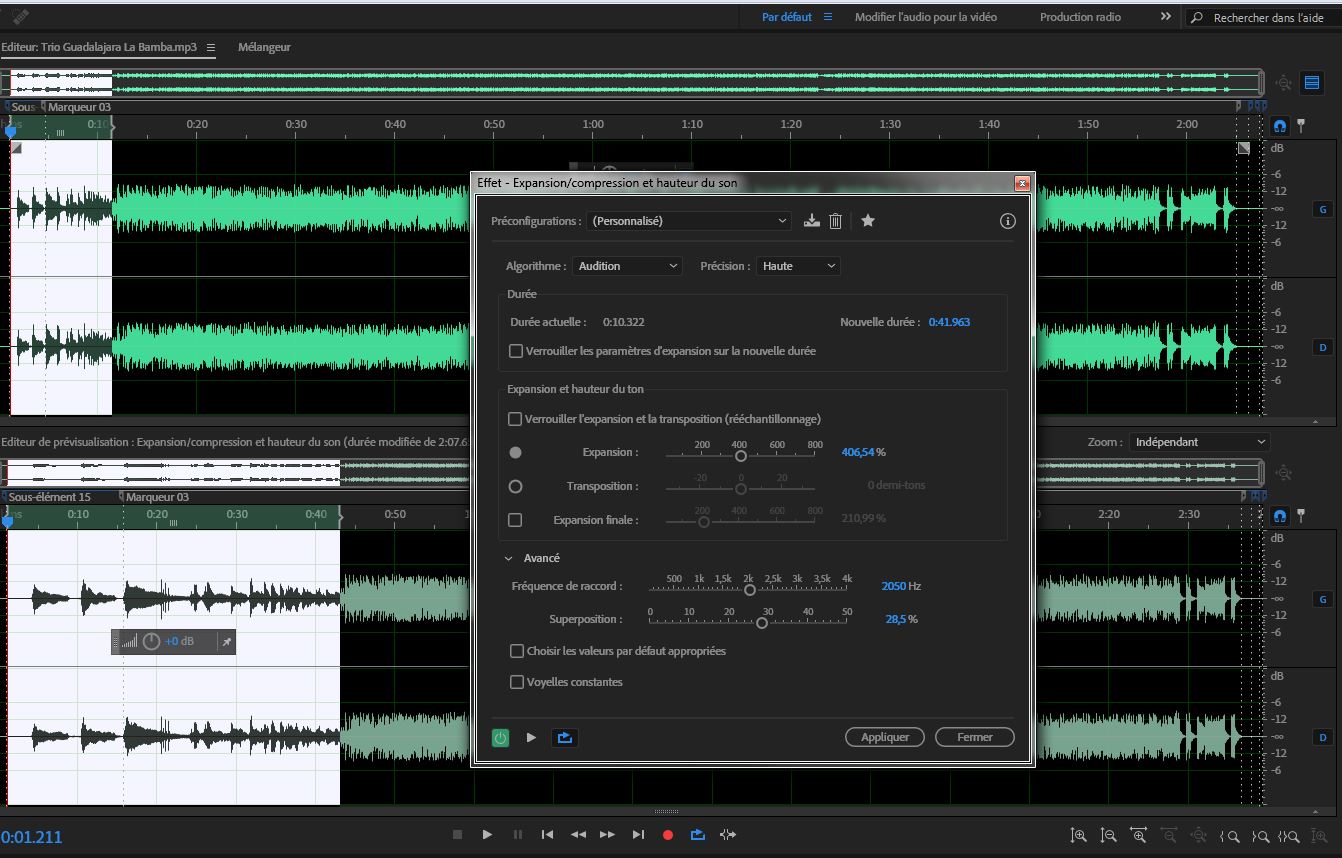This screenshot has height=858, width=1342.
Task: Click the Fermer button
Action: point(974,737)
